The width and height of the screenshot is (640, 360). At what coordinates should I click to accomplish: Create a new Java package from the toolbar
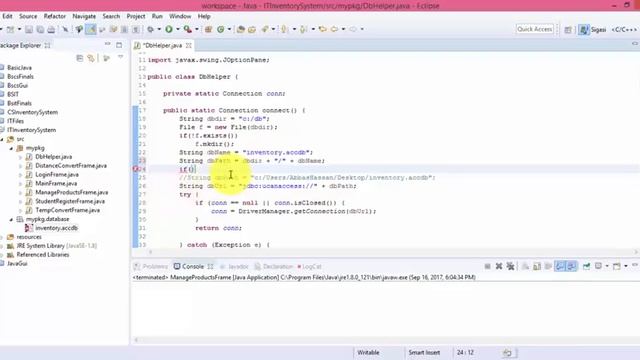point(209,29)
